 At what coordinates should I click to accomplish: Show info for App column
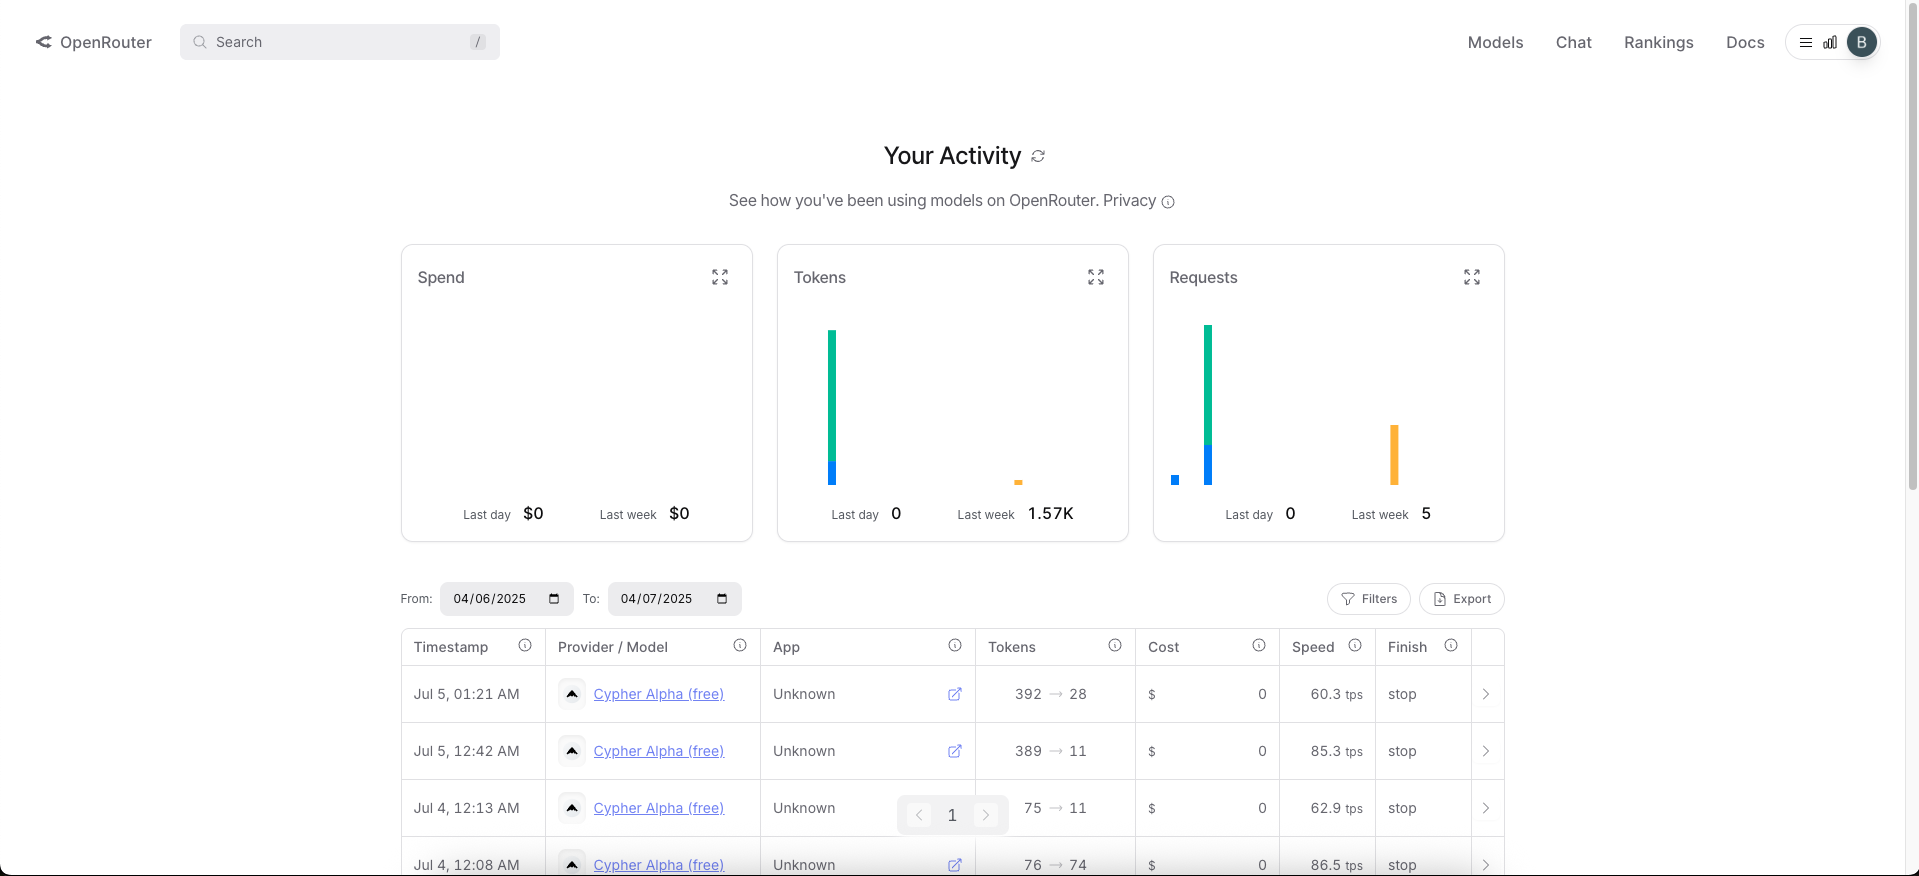coord(955,646)
